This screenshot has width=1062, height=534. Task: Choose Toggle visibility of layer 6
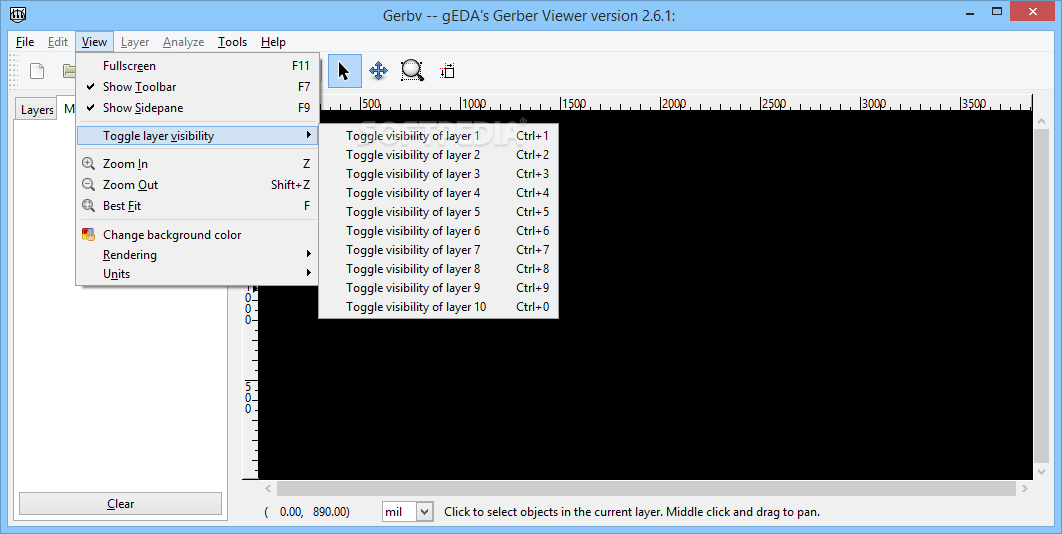[x=439, y=230]
